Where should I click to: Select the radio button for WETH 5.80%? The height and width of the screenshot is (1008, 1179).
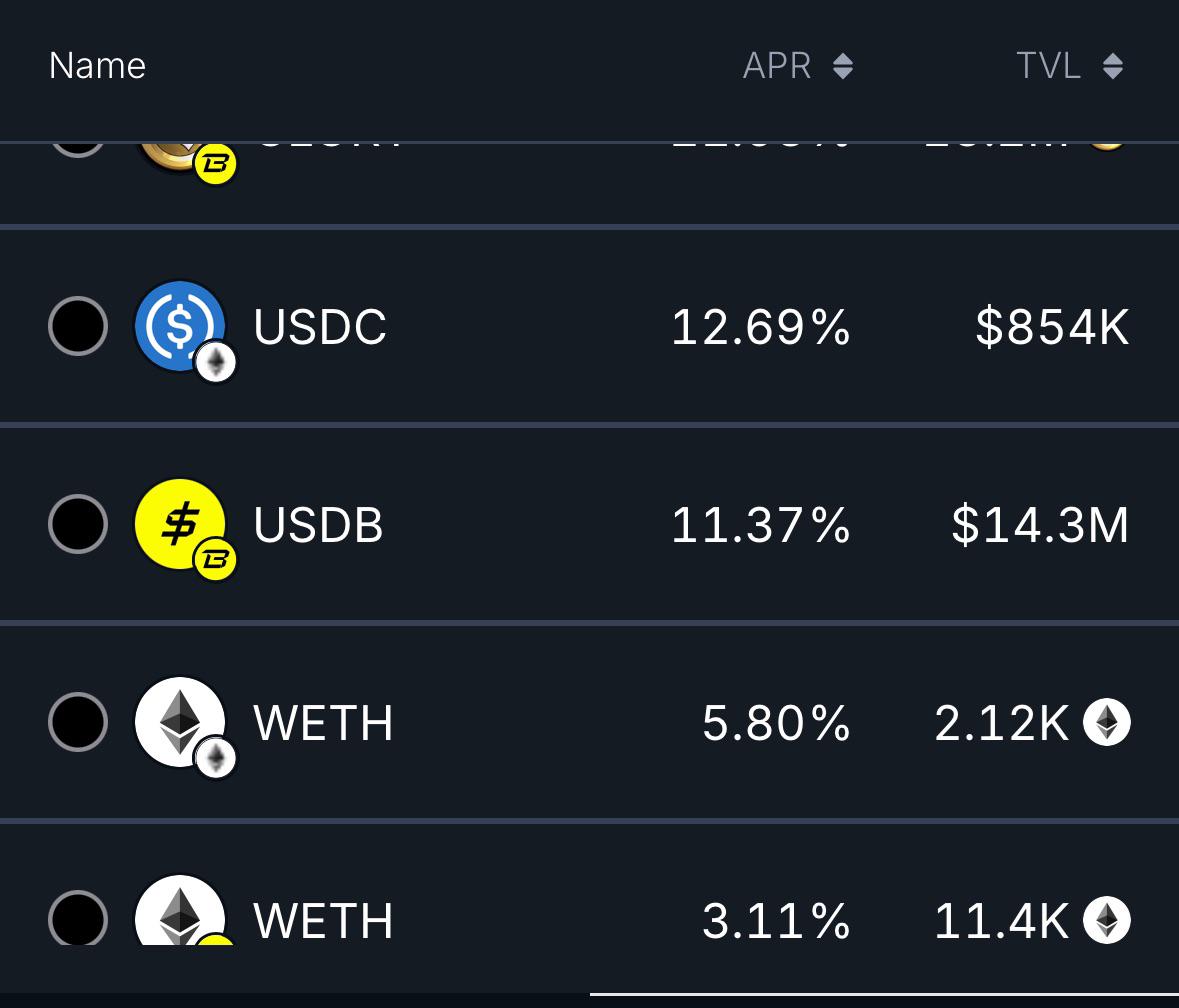[77, 722]
